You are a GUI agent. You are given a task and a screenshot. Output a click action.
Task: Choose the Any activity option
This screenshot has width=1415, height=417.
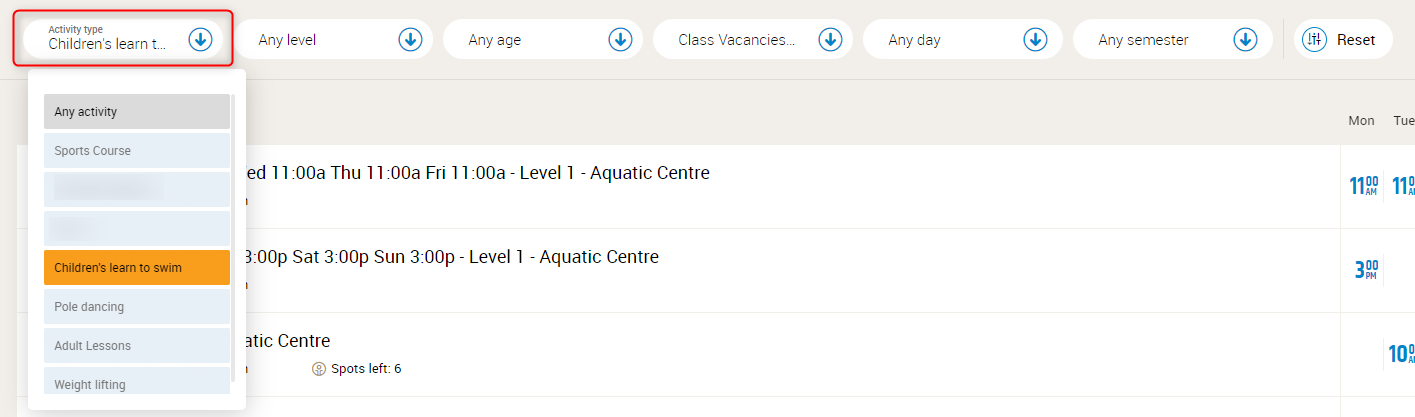pos(137,112)
